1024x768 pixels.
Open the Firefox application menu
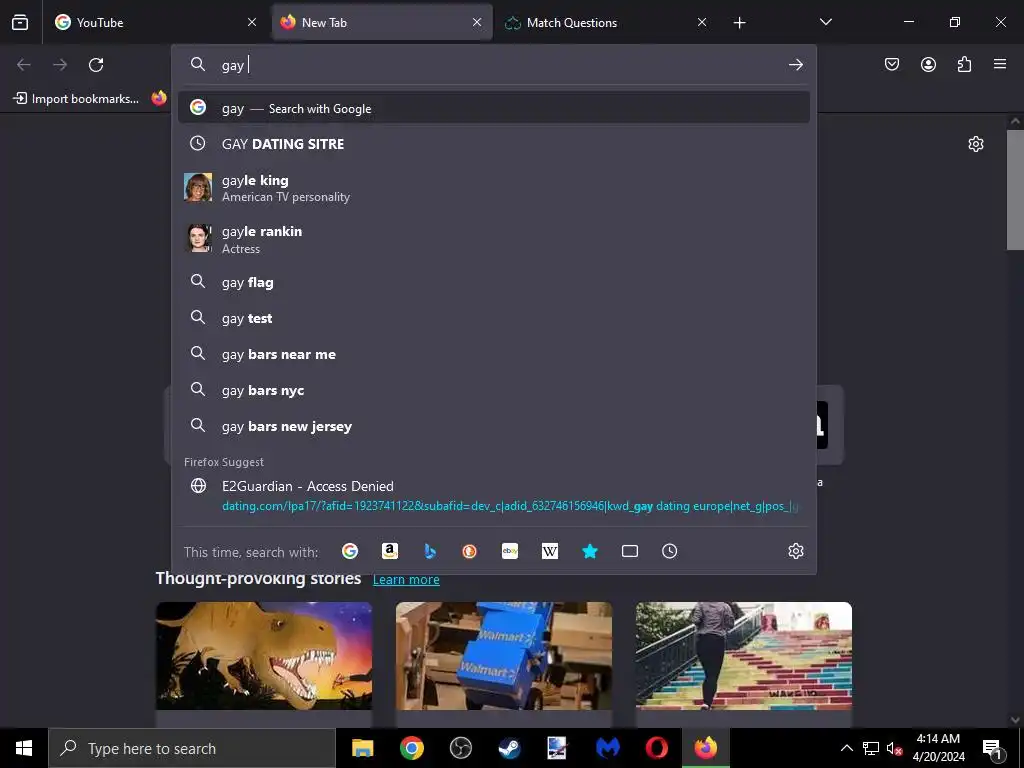coord(1000,64)
